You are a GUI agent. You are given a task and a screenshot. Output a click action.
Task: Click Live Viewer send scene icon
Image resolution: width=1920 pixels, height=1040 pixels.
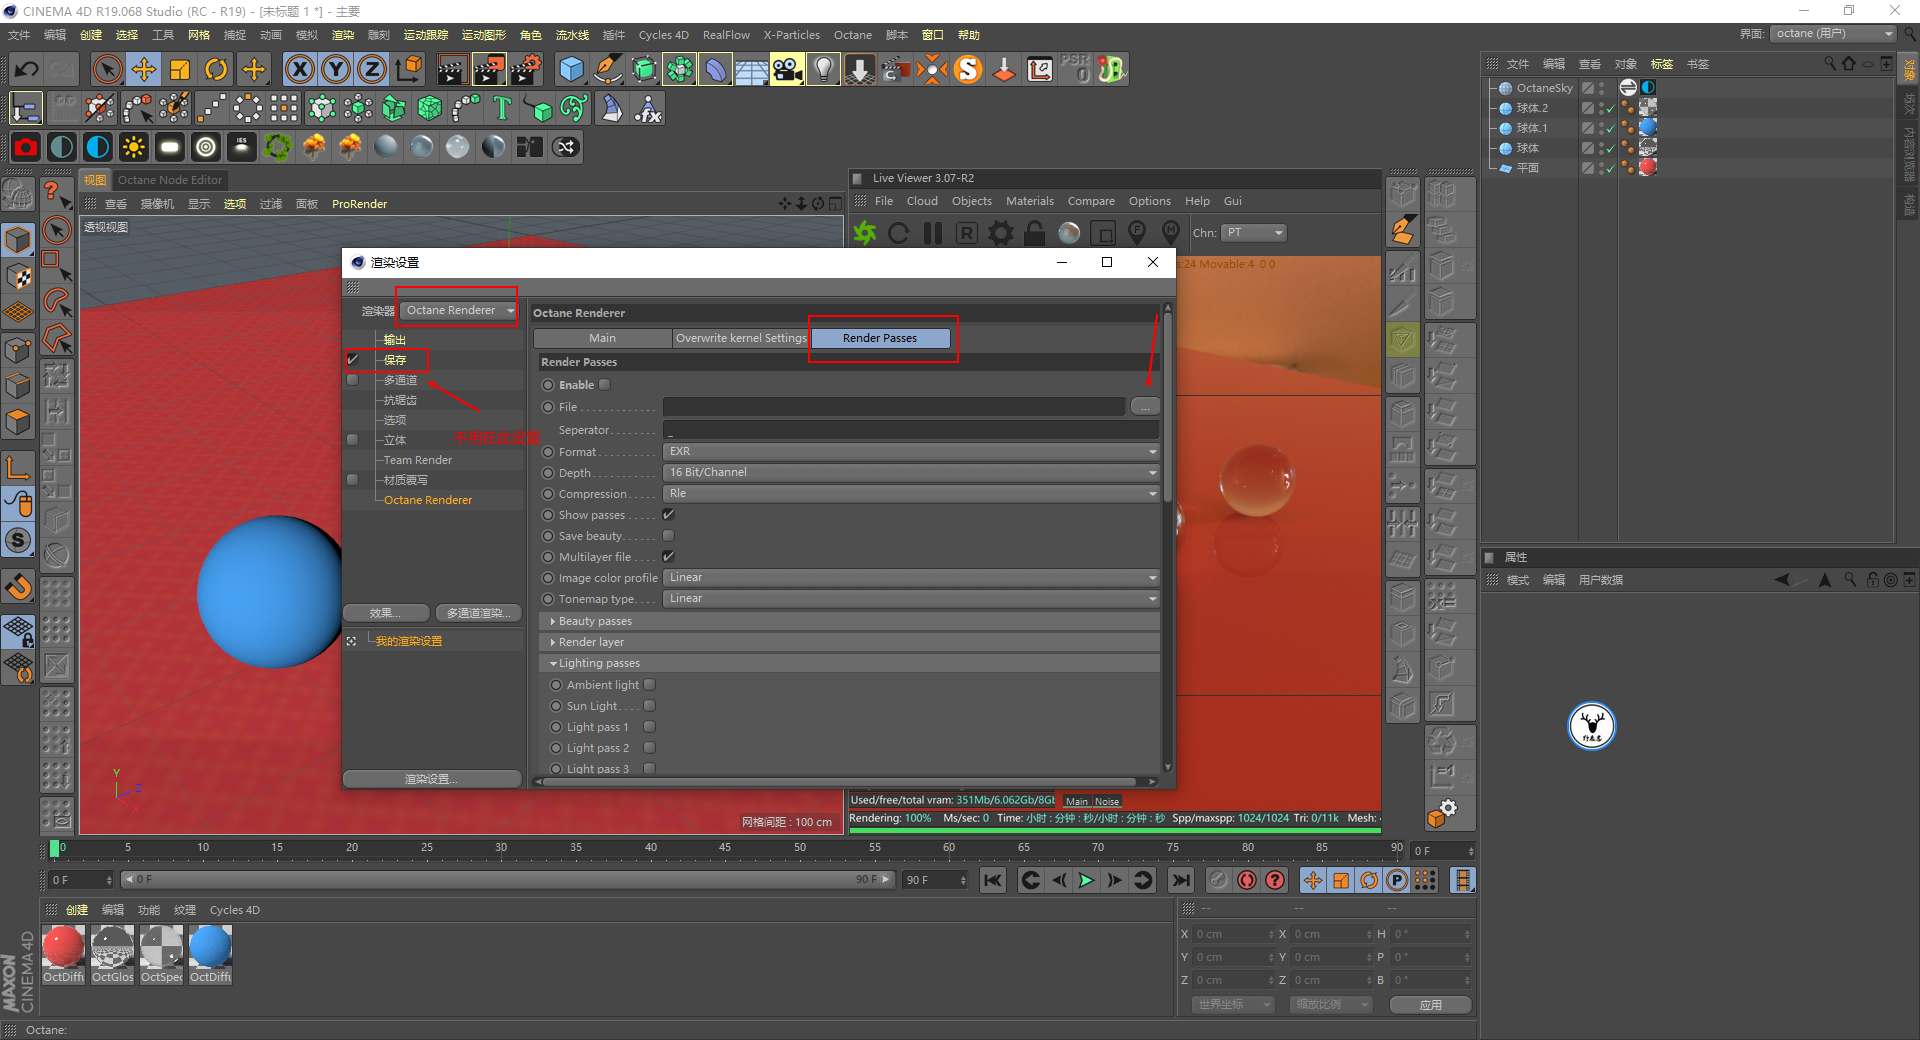coord(864,233)
